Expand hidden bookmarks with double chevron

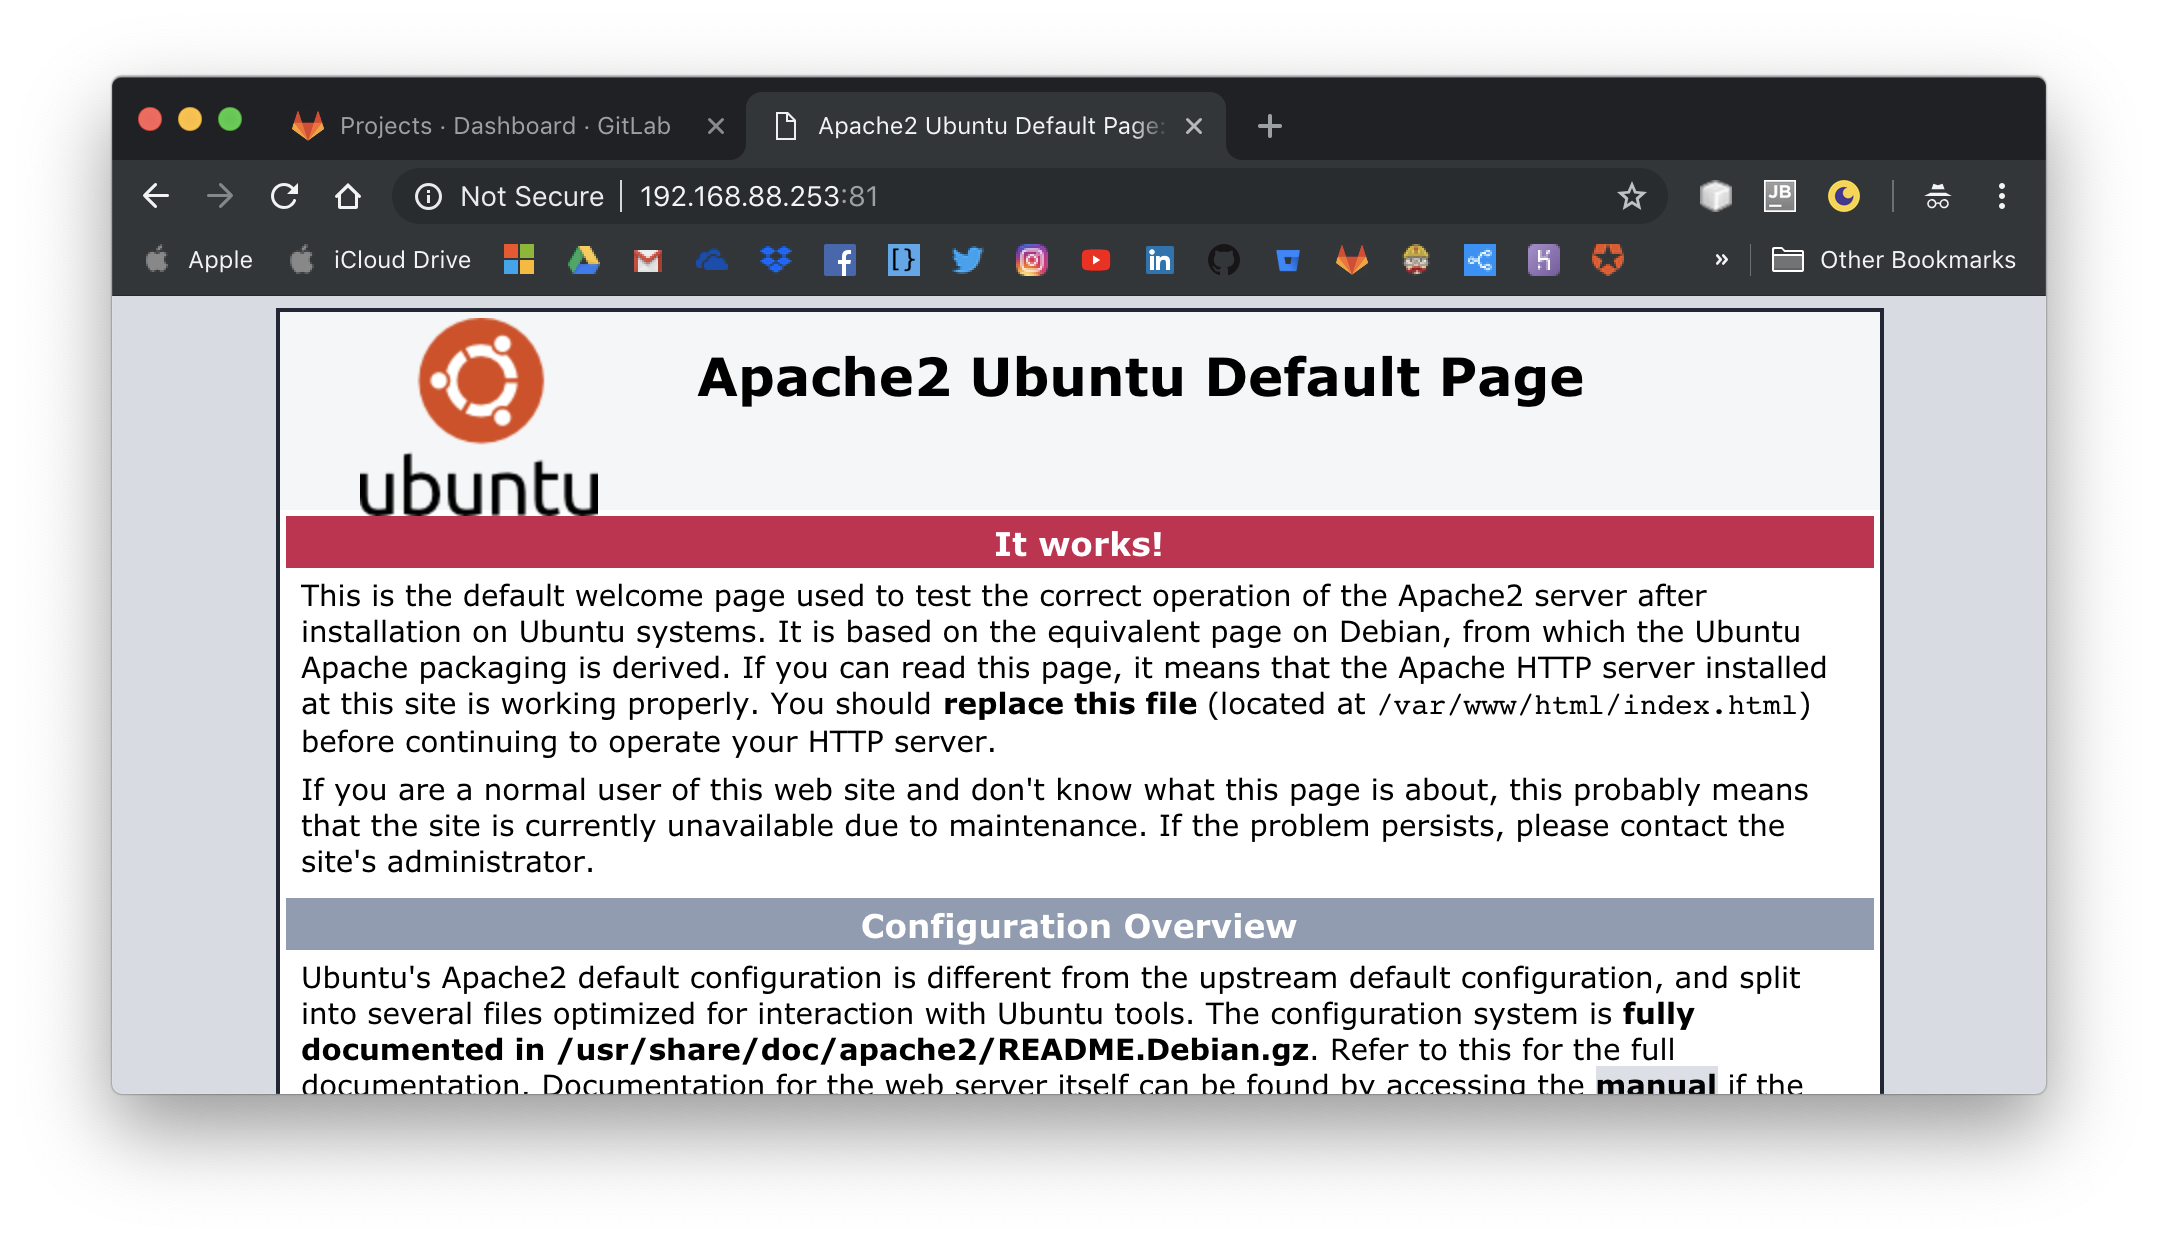point(1721,260)
